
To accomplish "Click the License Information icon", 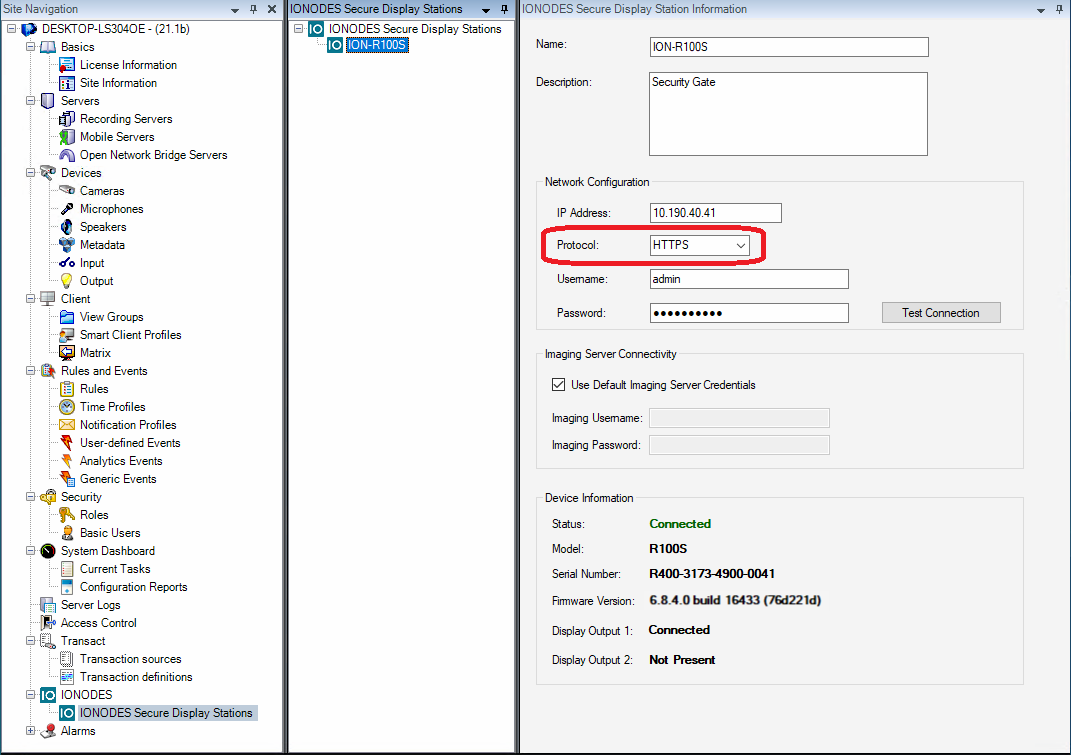I will point(67,65).
